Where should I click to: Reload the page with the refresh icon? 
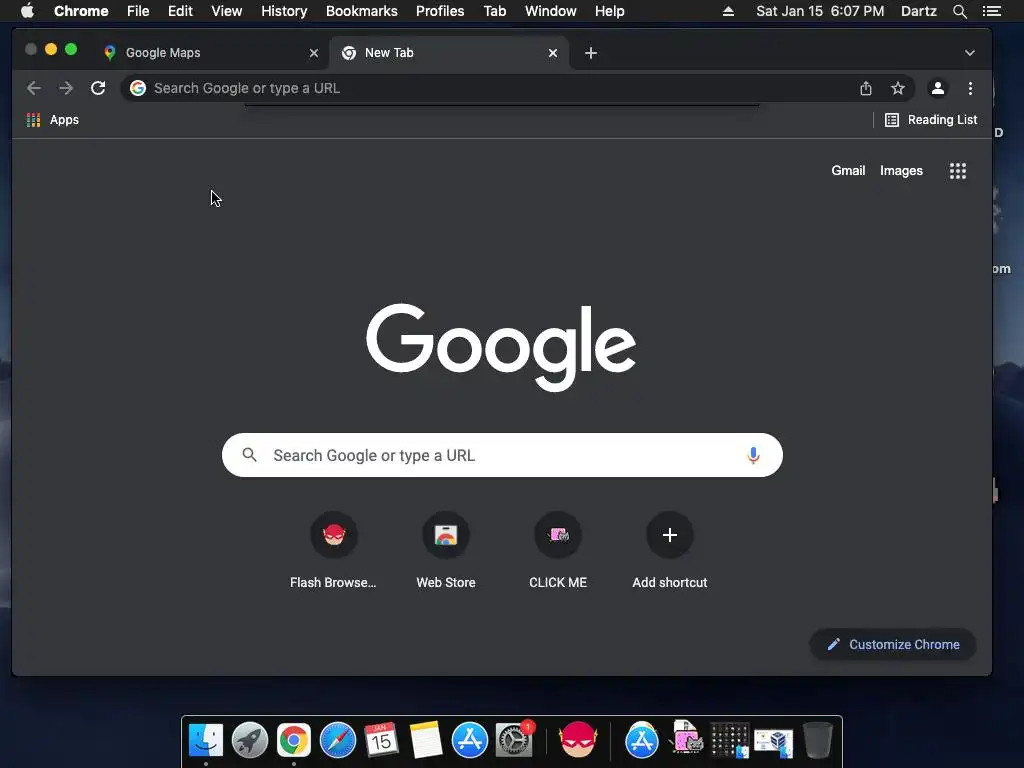coord(98,88)
